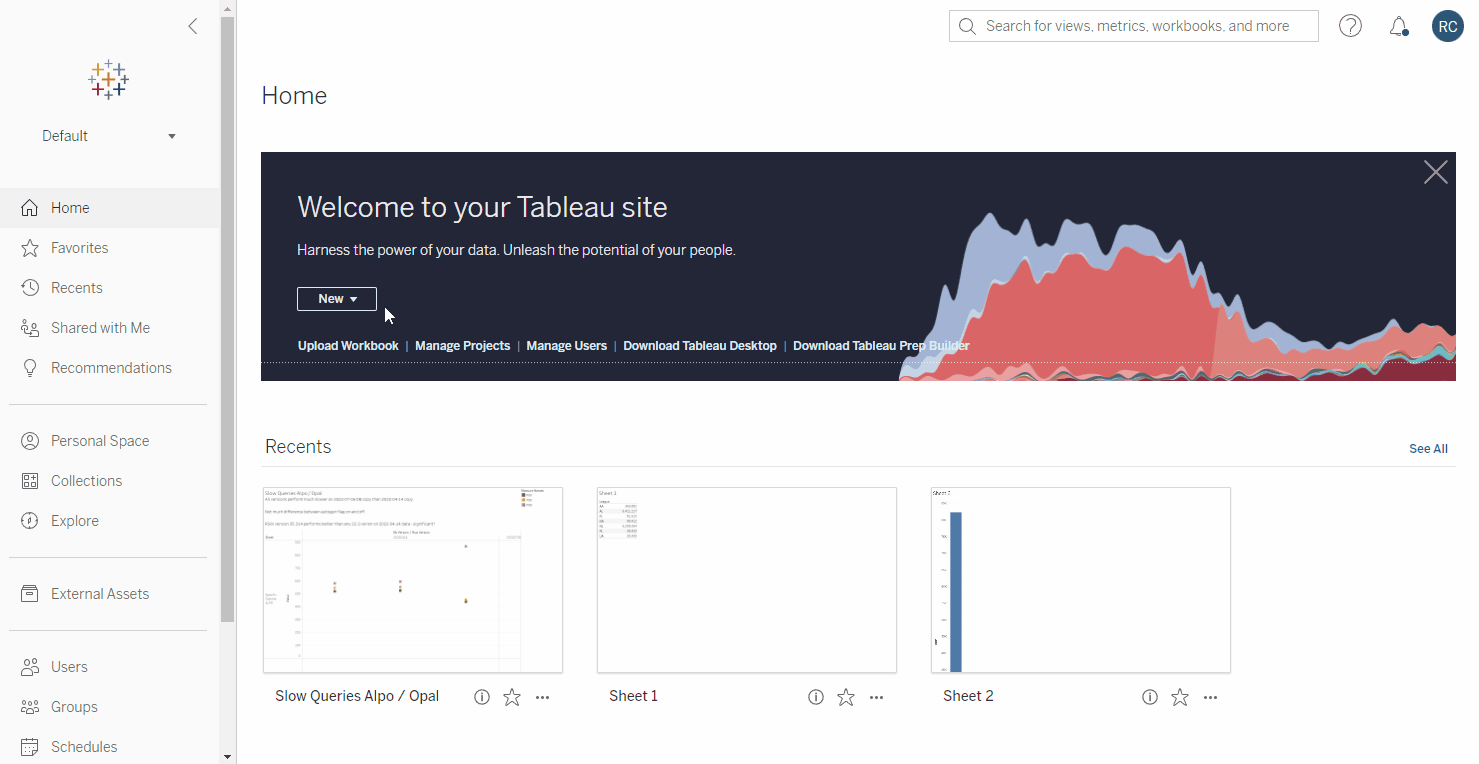
Task: Click Manage Users link
Action: pyautogui.click(x=566, y=346)
